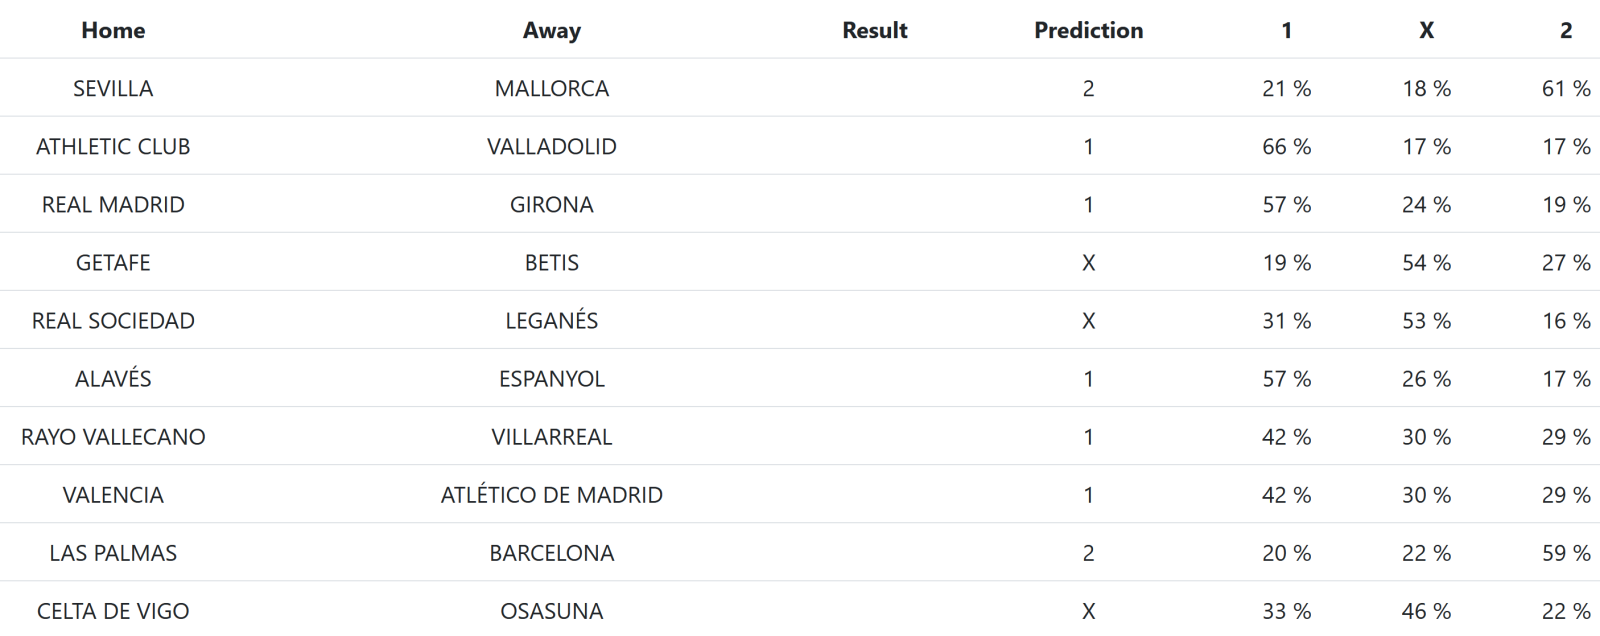The width and height of the screenshot is (1600, 636).
Task: Click the LEGANÉS team name
Action: (x=551, y=320)
